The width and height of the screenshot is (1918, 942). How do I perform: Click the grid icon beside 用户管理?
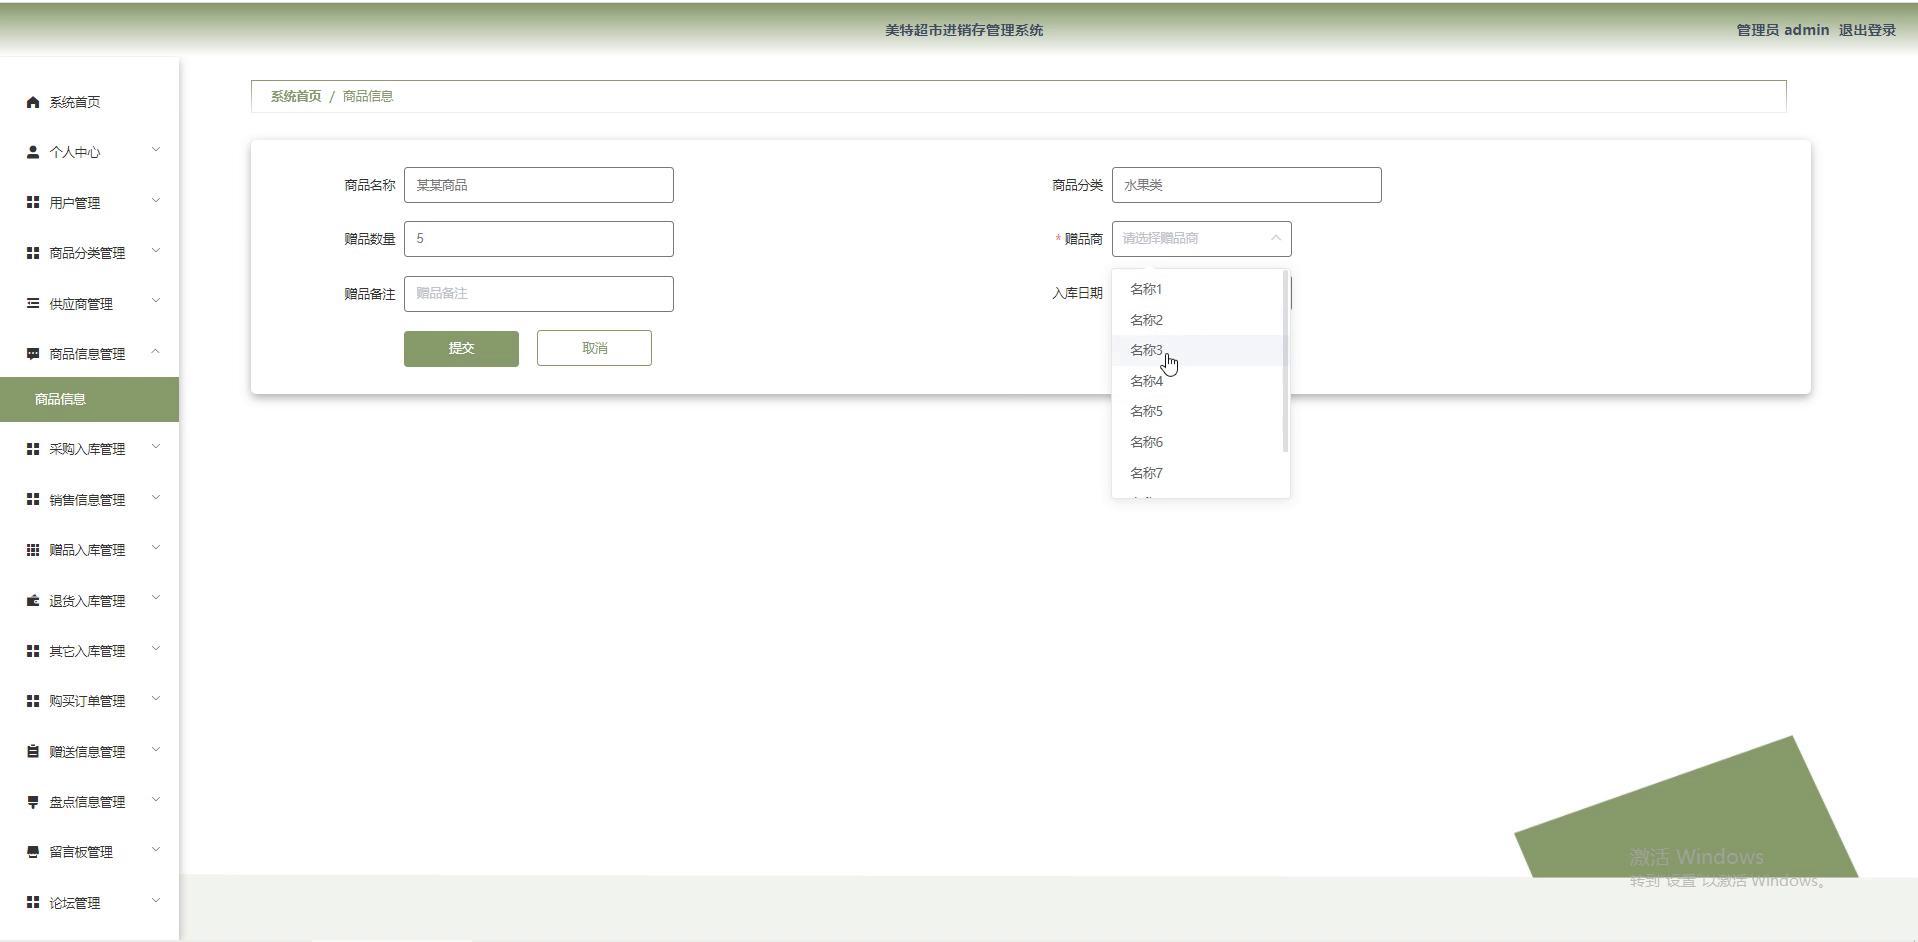(x=33, y=202)
